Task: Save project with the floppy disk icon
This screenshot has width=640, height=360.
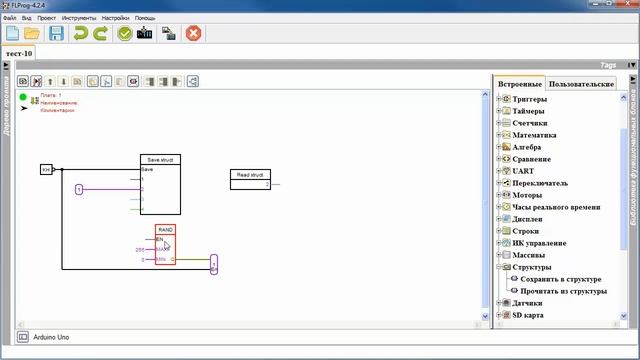Action: point(56,33)
